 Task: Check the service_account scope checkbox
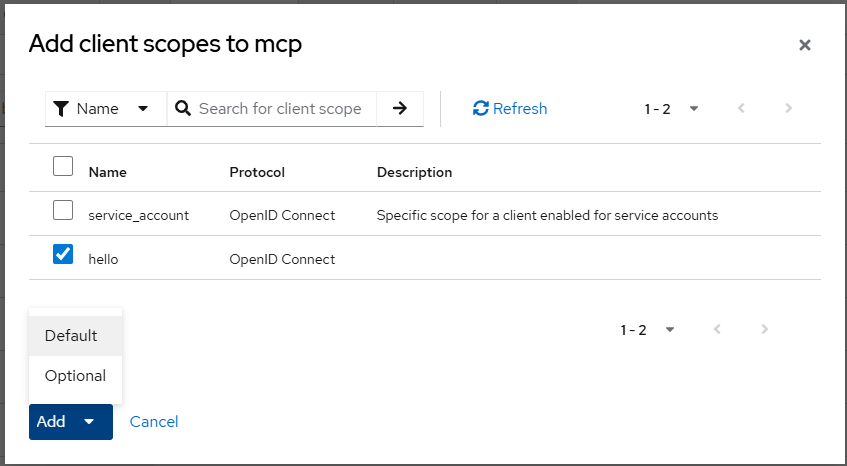[63, 210]
